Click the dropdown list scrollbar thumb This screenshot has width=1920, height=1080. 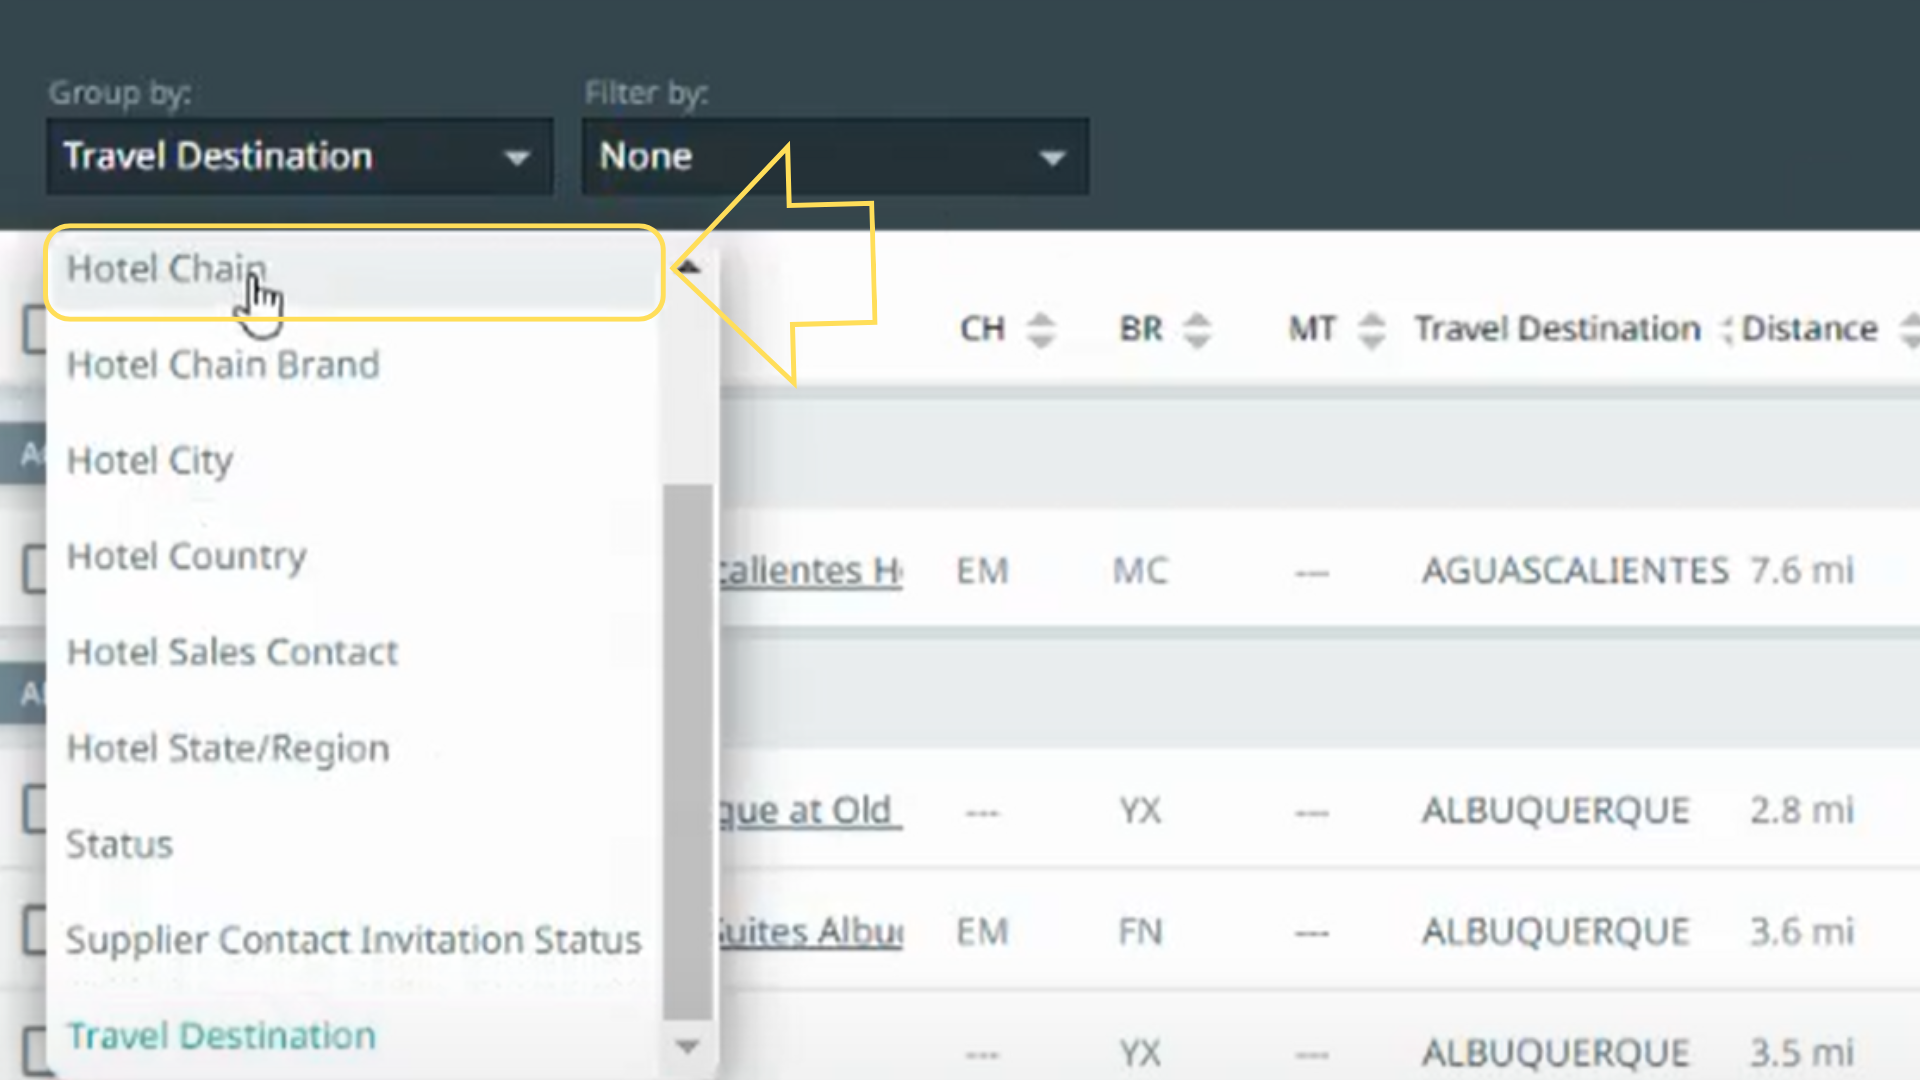coord(687,750)
